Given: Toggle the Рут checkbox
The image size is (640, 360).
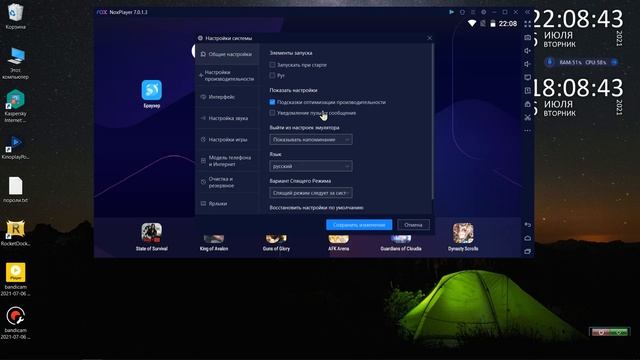Looking at the screenshot, I should (x=272, y=76).
